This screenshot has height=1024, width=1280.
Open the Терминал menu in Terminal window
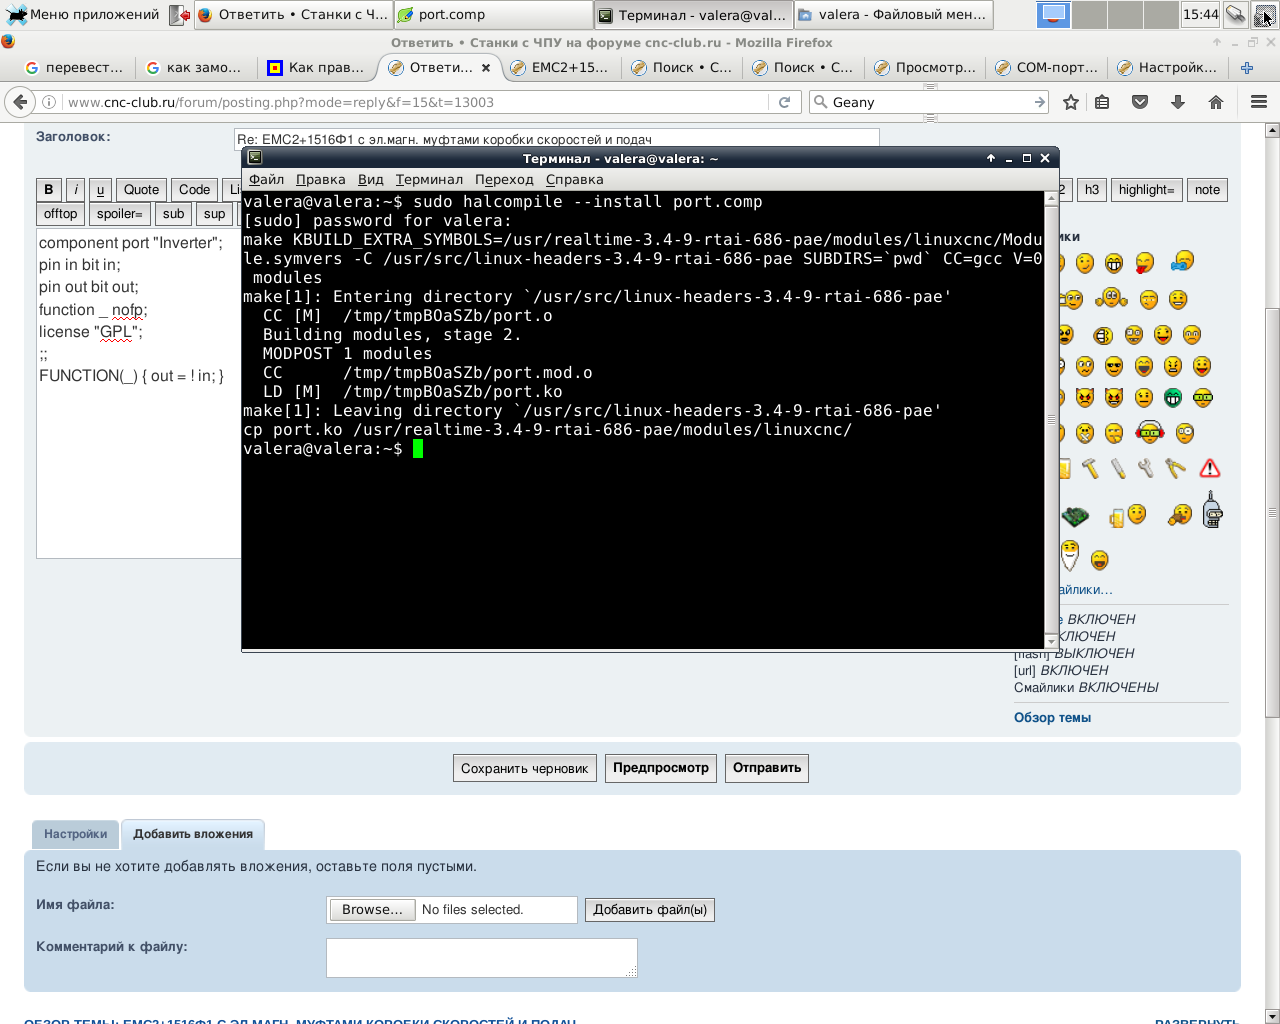[x=429, y=180]
